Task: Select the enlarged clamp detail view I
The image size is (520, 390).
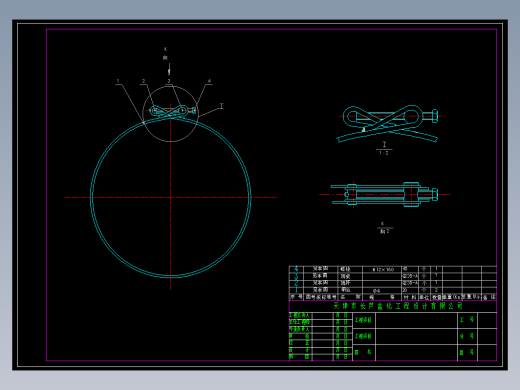Action: coord(388,124)
